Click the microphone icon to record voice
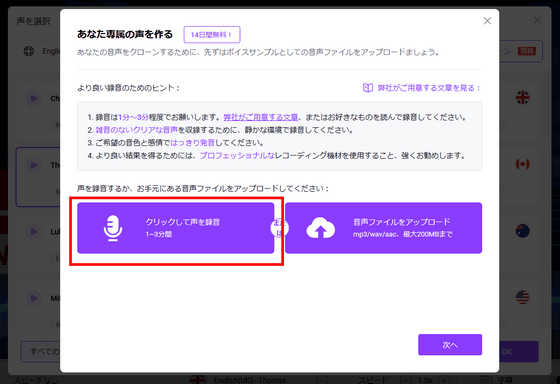This screenshot has height=384, width=560. pyautogui.click(x=113, y=228)
